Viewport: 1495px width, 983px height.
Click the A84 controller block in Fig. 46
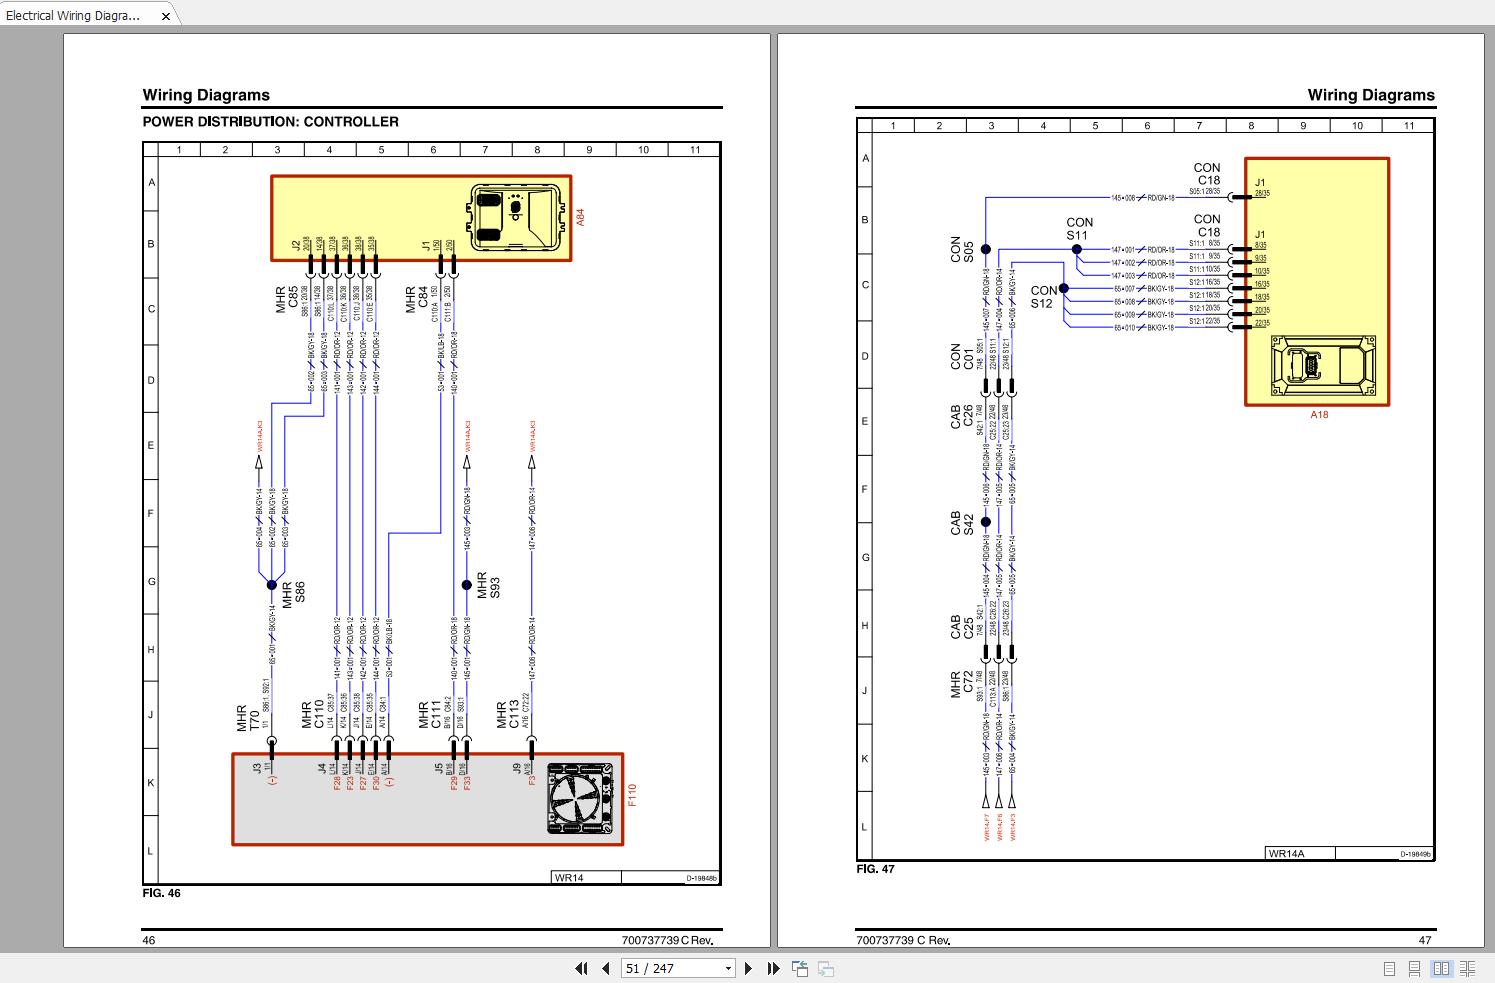click(420, 218)
